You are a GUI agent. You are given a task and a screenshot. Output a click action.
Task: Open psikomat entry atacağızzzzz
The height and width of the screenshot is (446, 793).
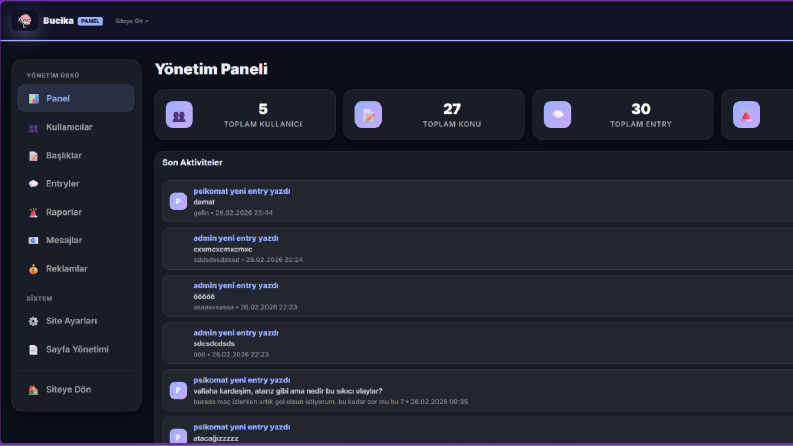(477, 431)
